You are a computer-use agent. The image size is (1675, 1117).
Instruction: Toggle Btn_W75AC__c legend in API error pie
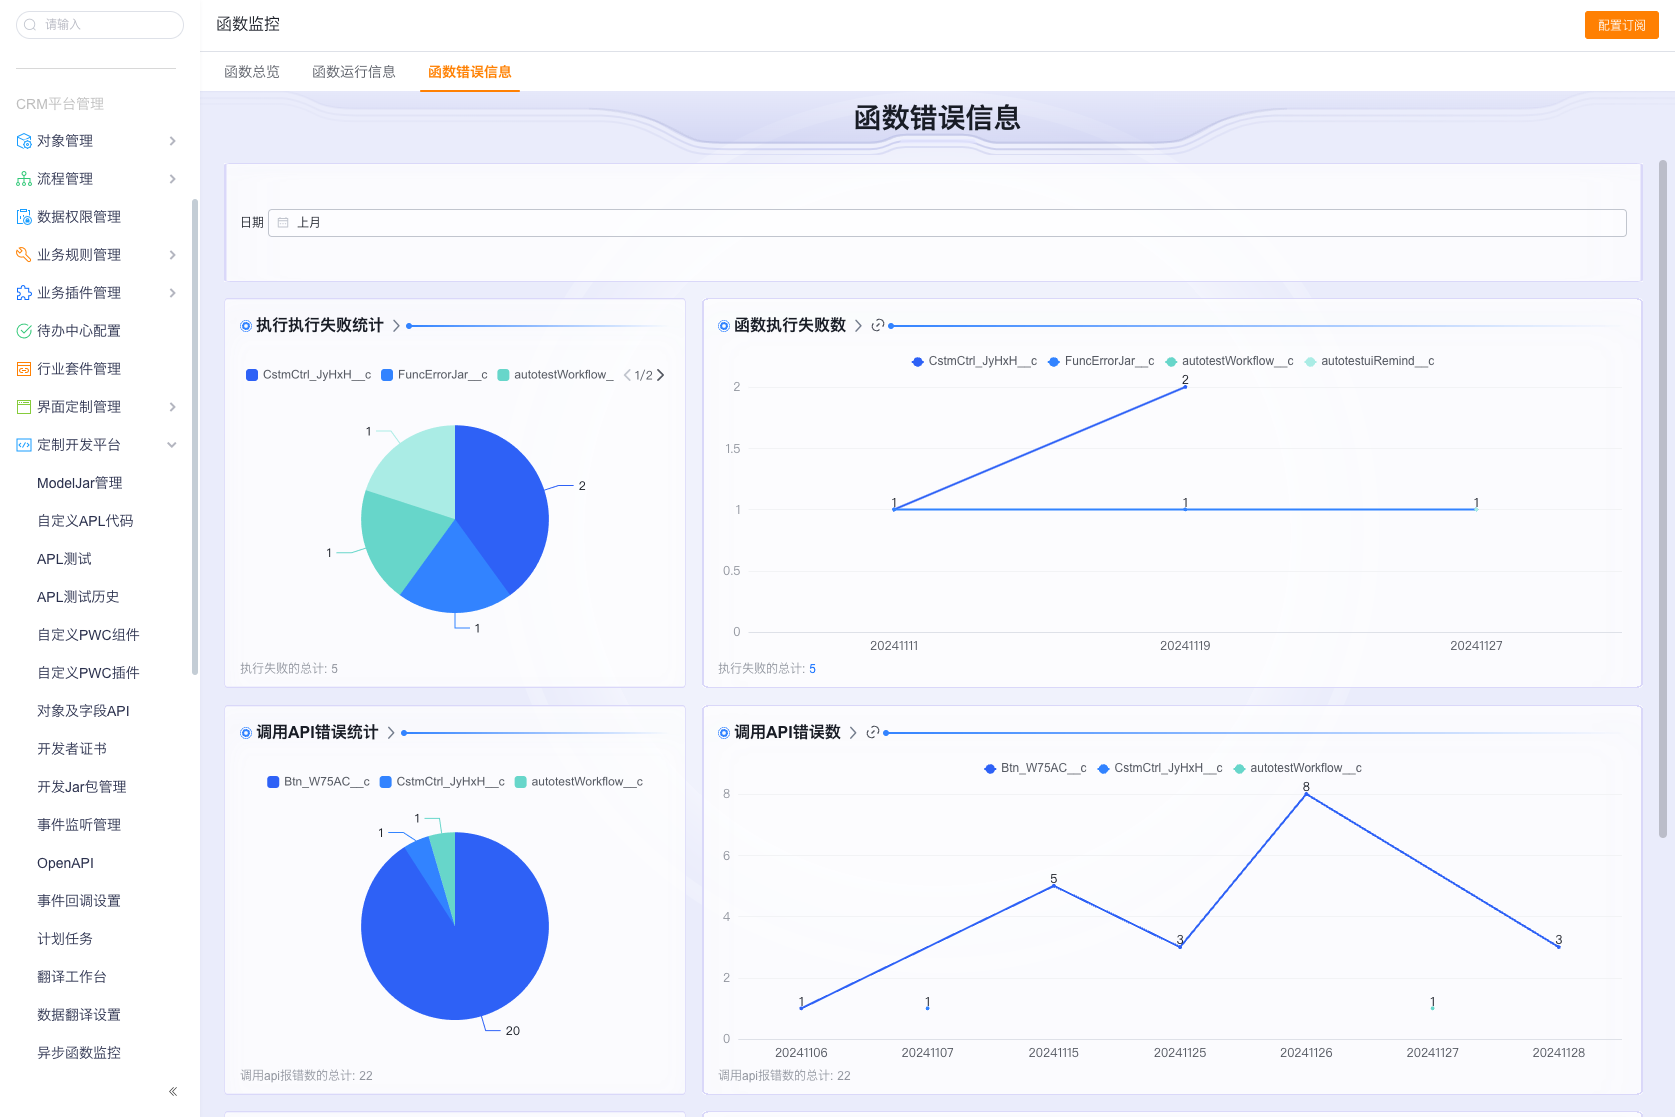point(318,782)
